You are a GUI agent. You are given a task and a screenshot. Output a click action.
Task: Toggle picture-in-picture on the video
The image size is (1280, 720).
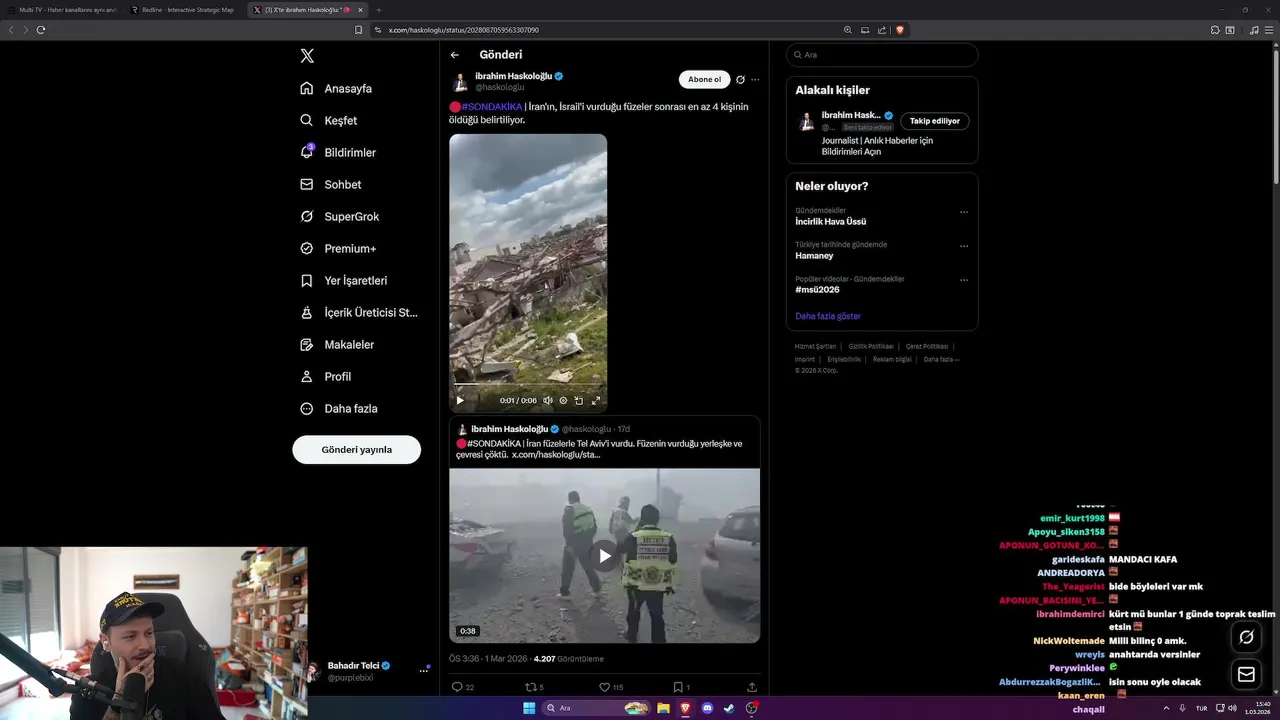tap(579, 400)
